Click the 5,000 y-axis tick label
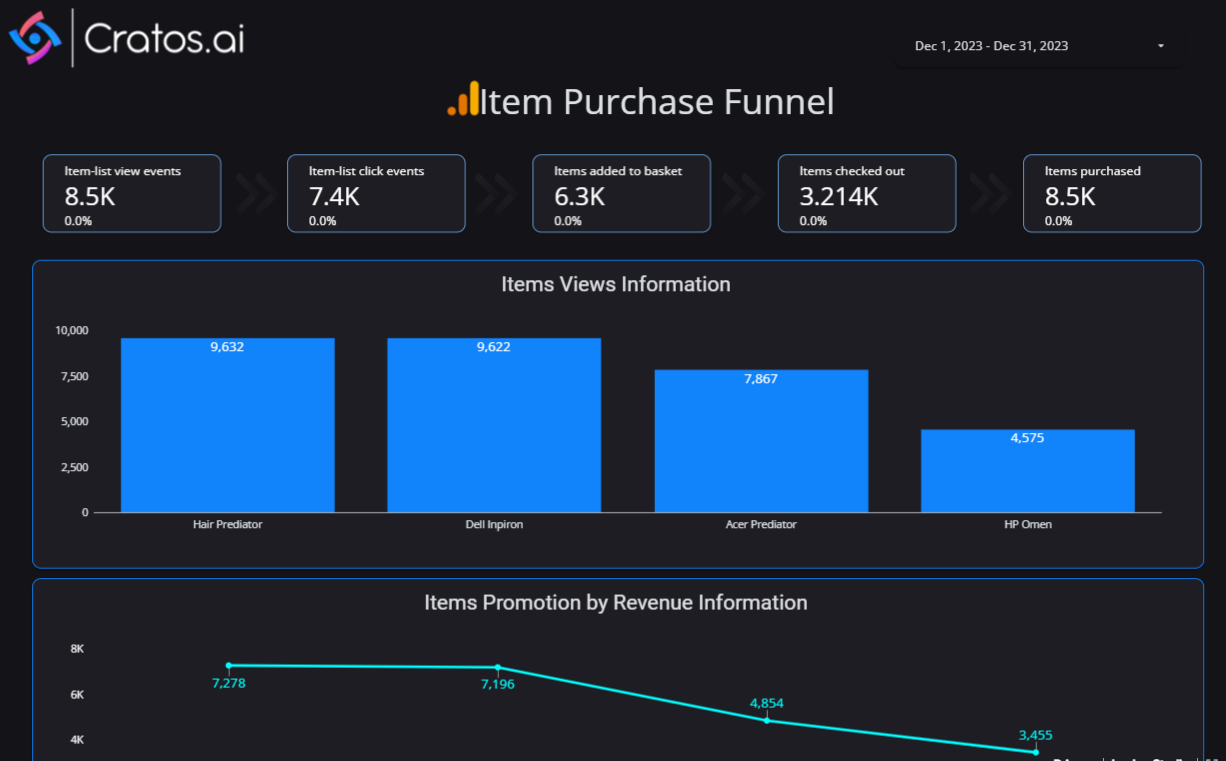1226x761 pixels. click(75, 422)
